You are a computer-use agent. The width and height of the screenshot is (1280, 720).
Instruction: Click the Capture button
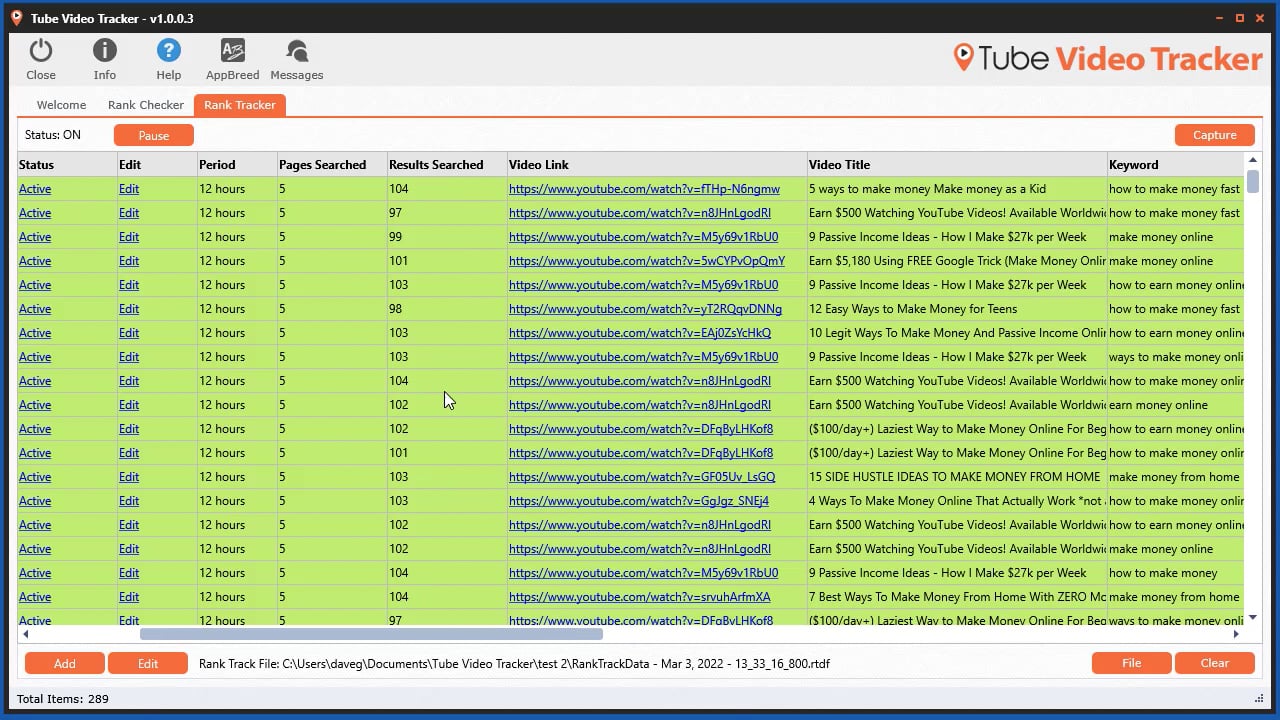tap(1215, 135)
